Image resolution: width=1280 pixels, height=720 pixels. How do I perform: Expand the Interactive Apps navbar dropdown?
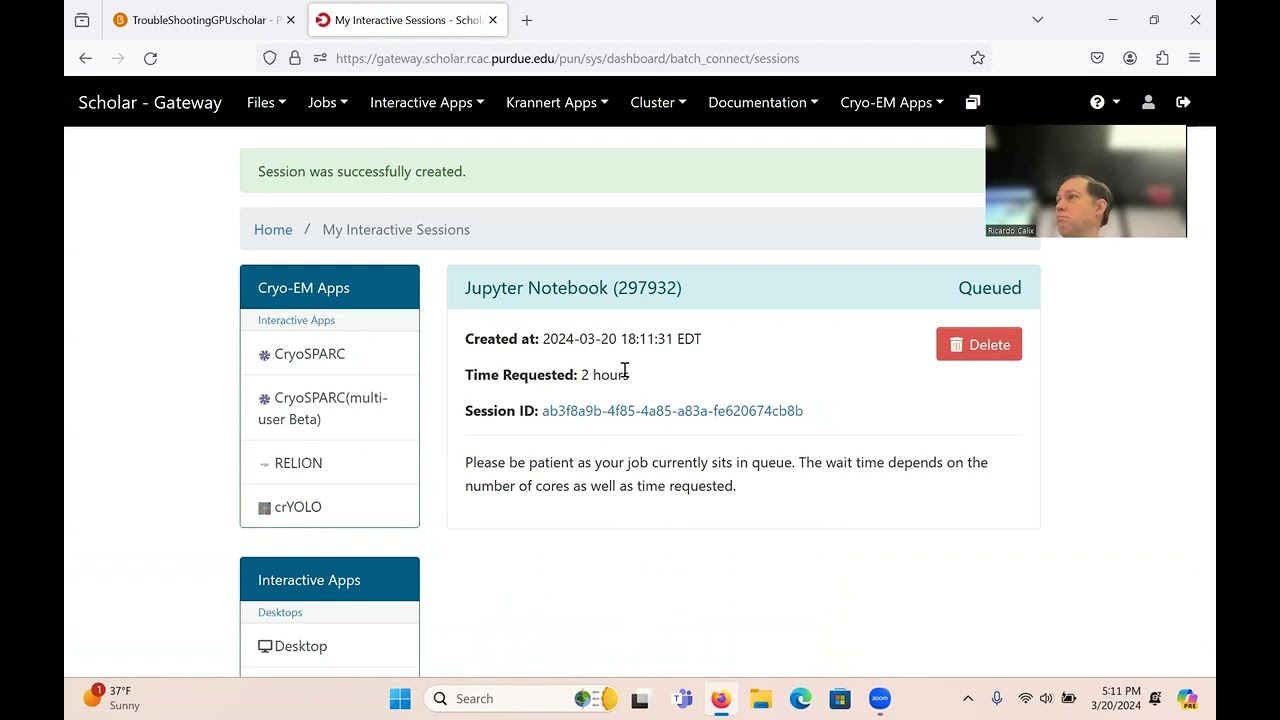click(426, 102)
